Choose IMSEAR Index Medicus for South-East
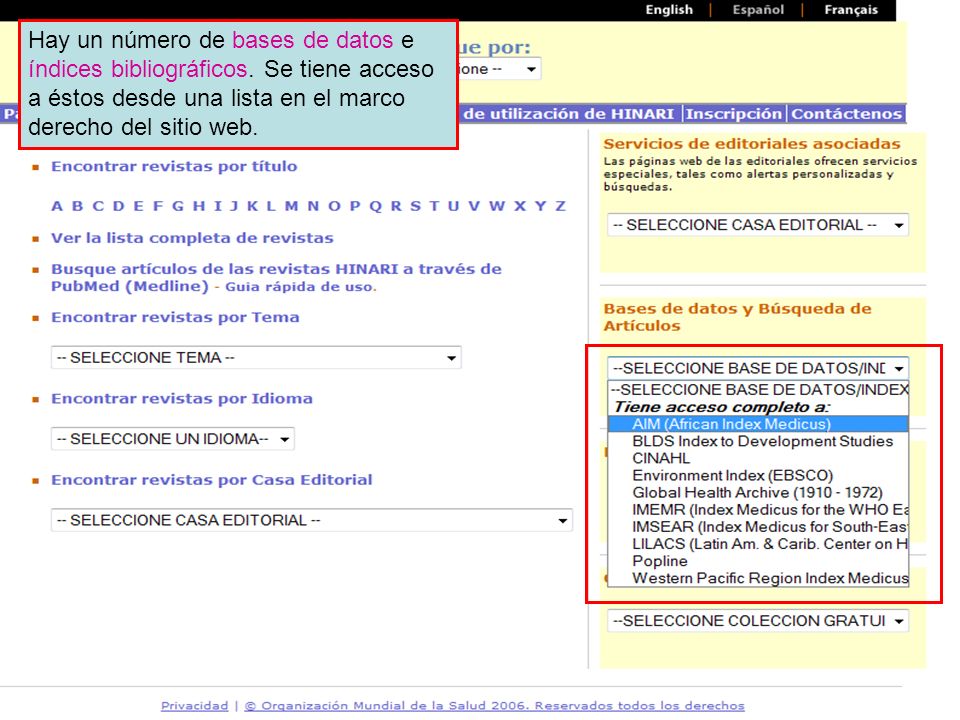 tap(758, 527)
